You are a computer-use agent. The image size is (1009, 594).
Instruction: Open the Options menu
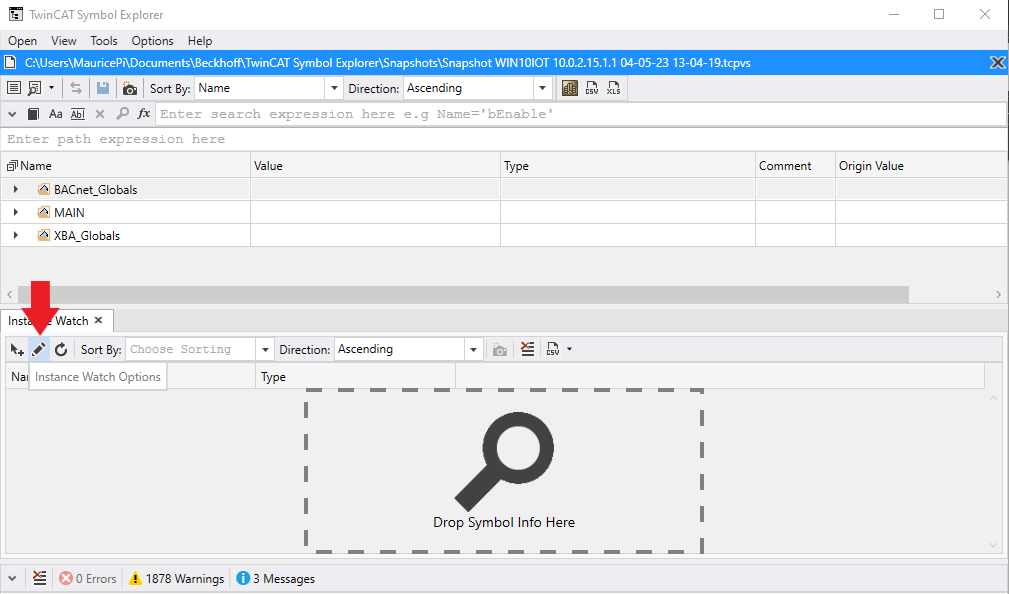click(x=153, y=41)
